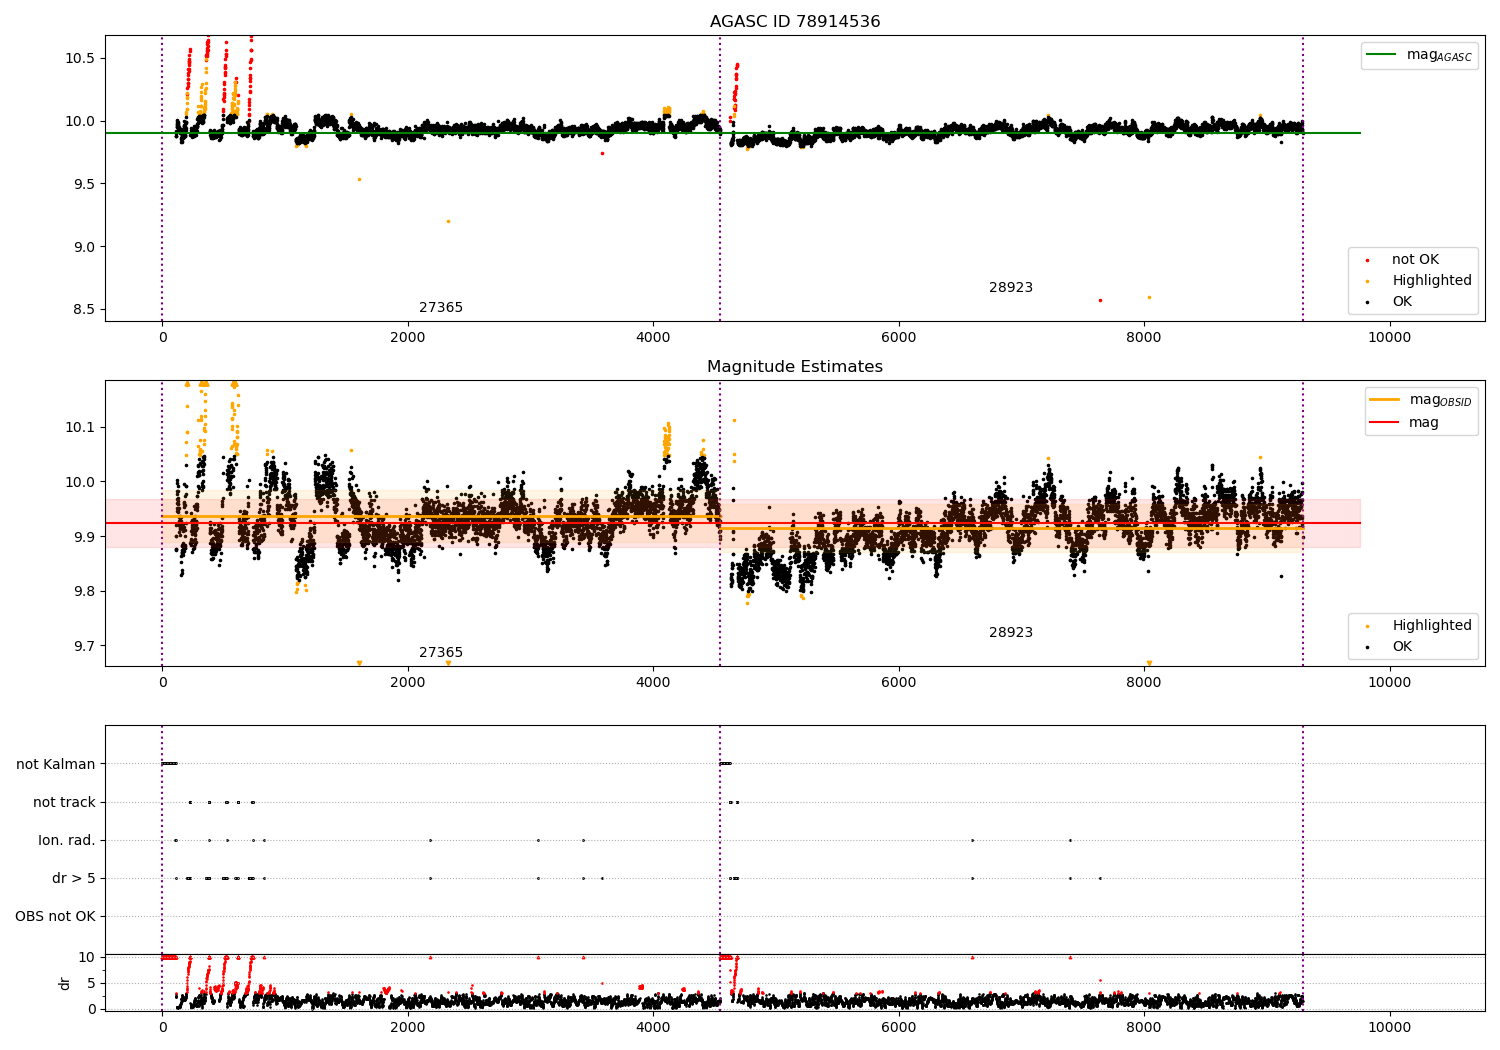The width and height of the screenshot is (1500, 1050).
Task: Click the 'Magnitude Estimates' plot title
Action: 795,367
